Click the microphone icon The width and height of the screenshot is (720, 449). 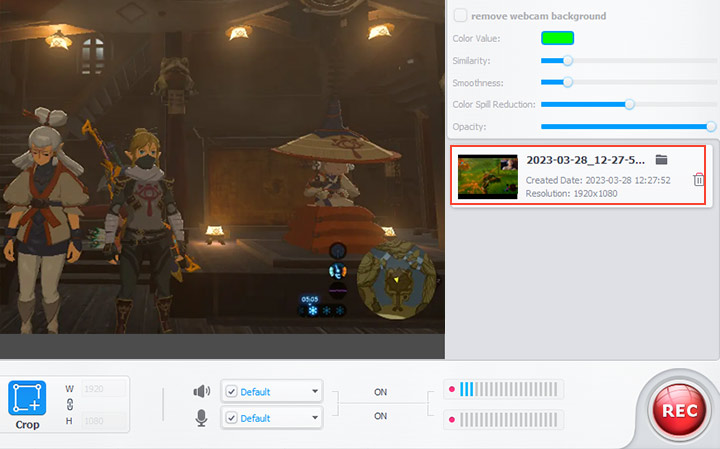coord(201,418)
